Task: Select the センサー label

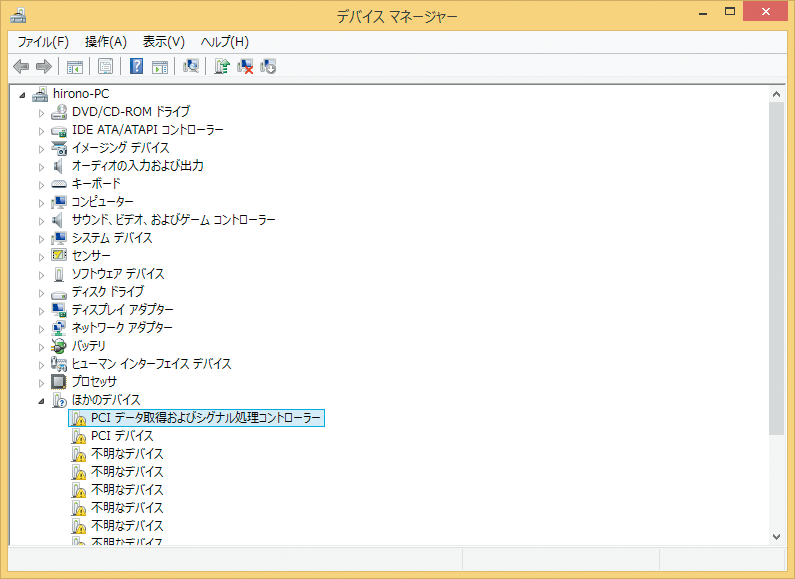Action: click(91, 255)
